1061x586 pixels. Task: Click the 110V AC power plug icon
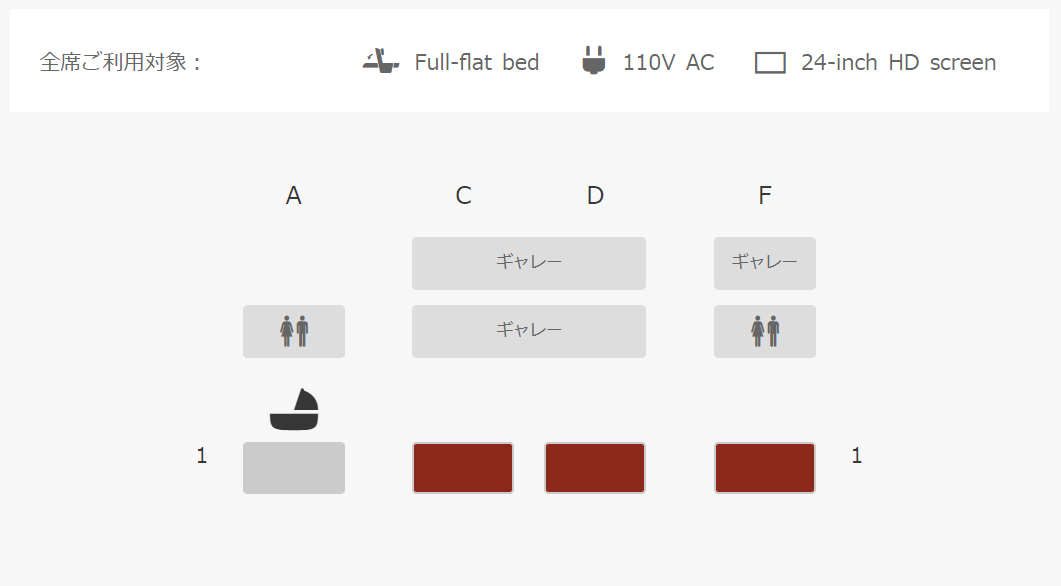593,60
